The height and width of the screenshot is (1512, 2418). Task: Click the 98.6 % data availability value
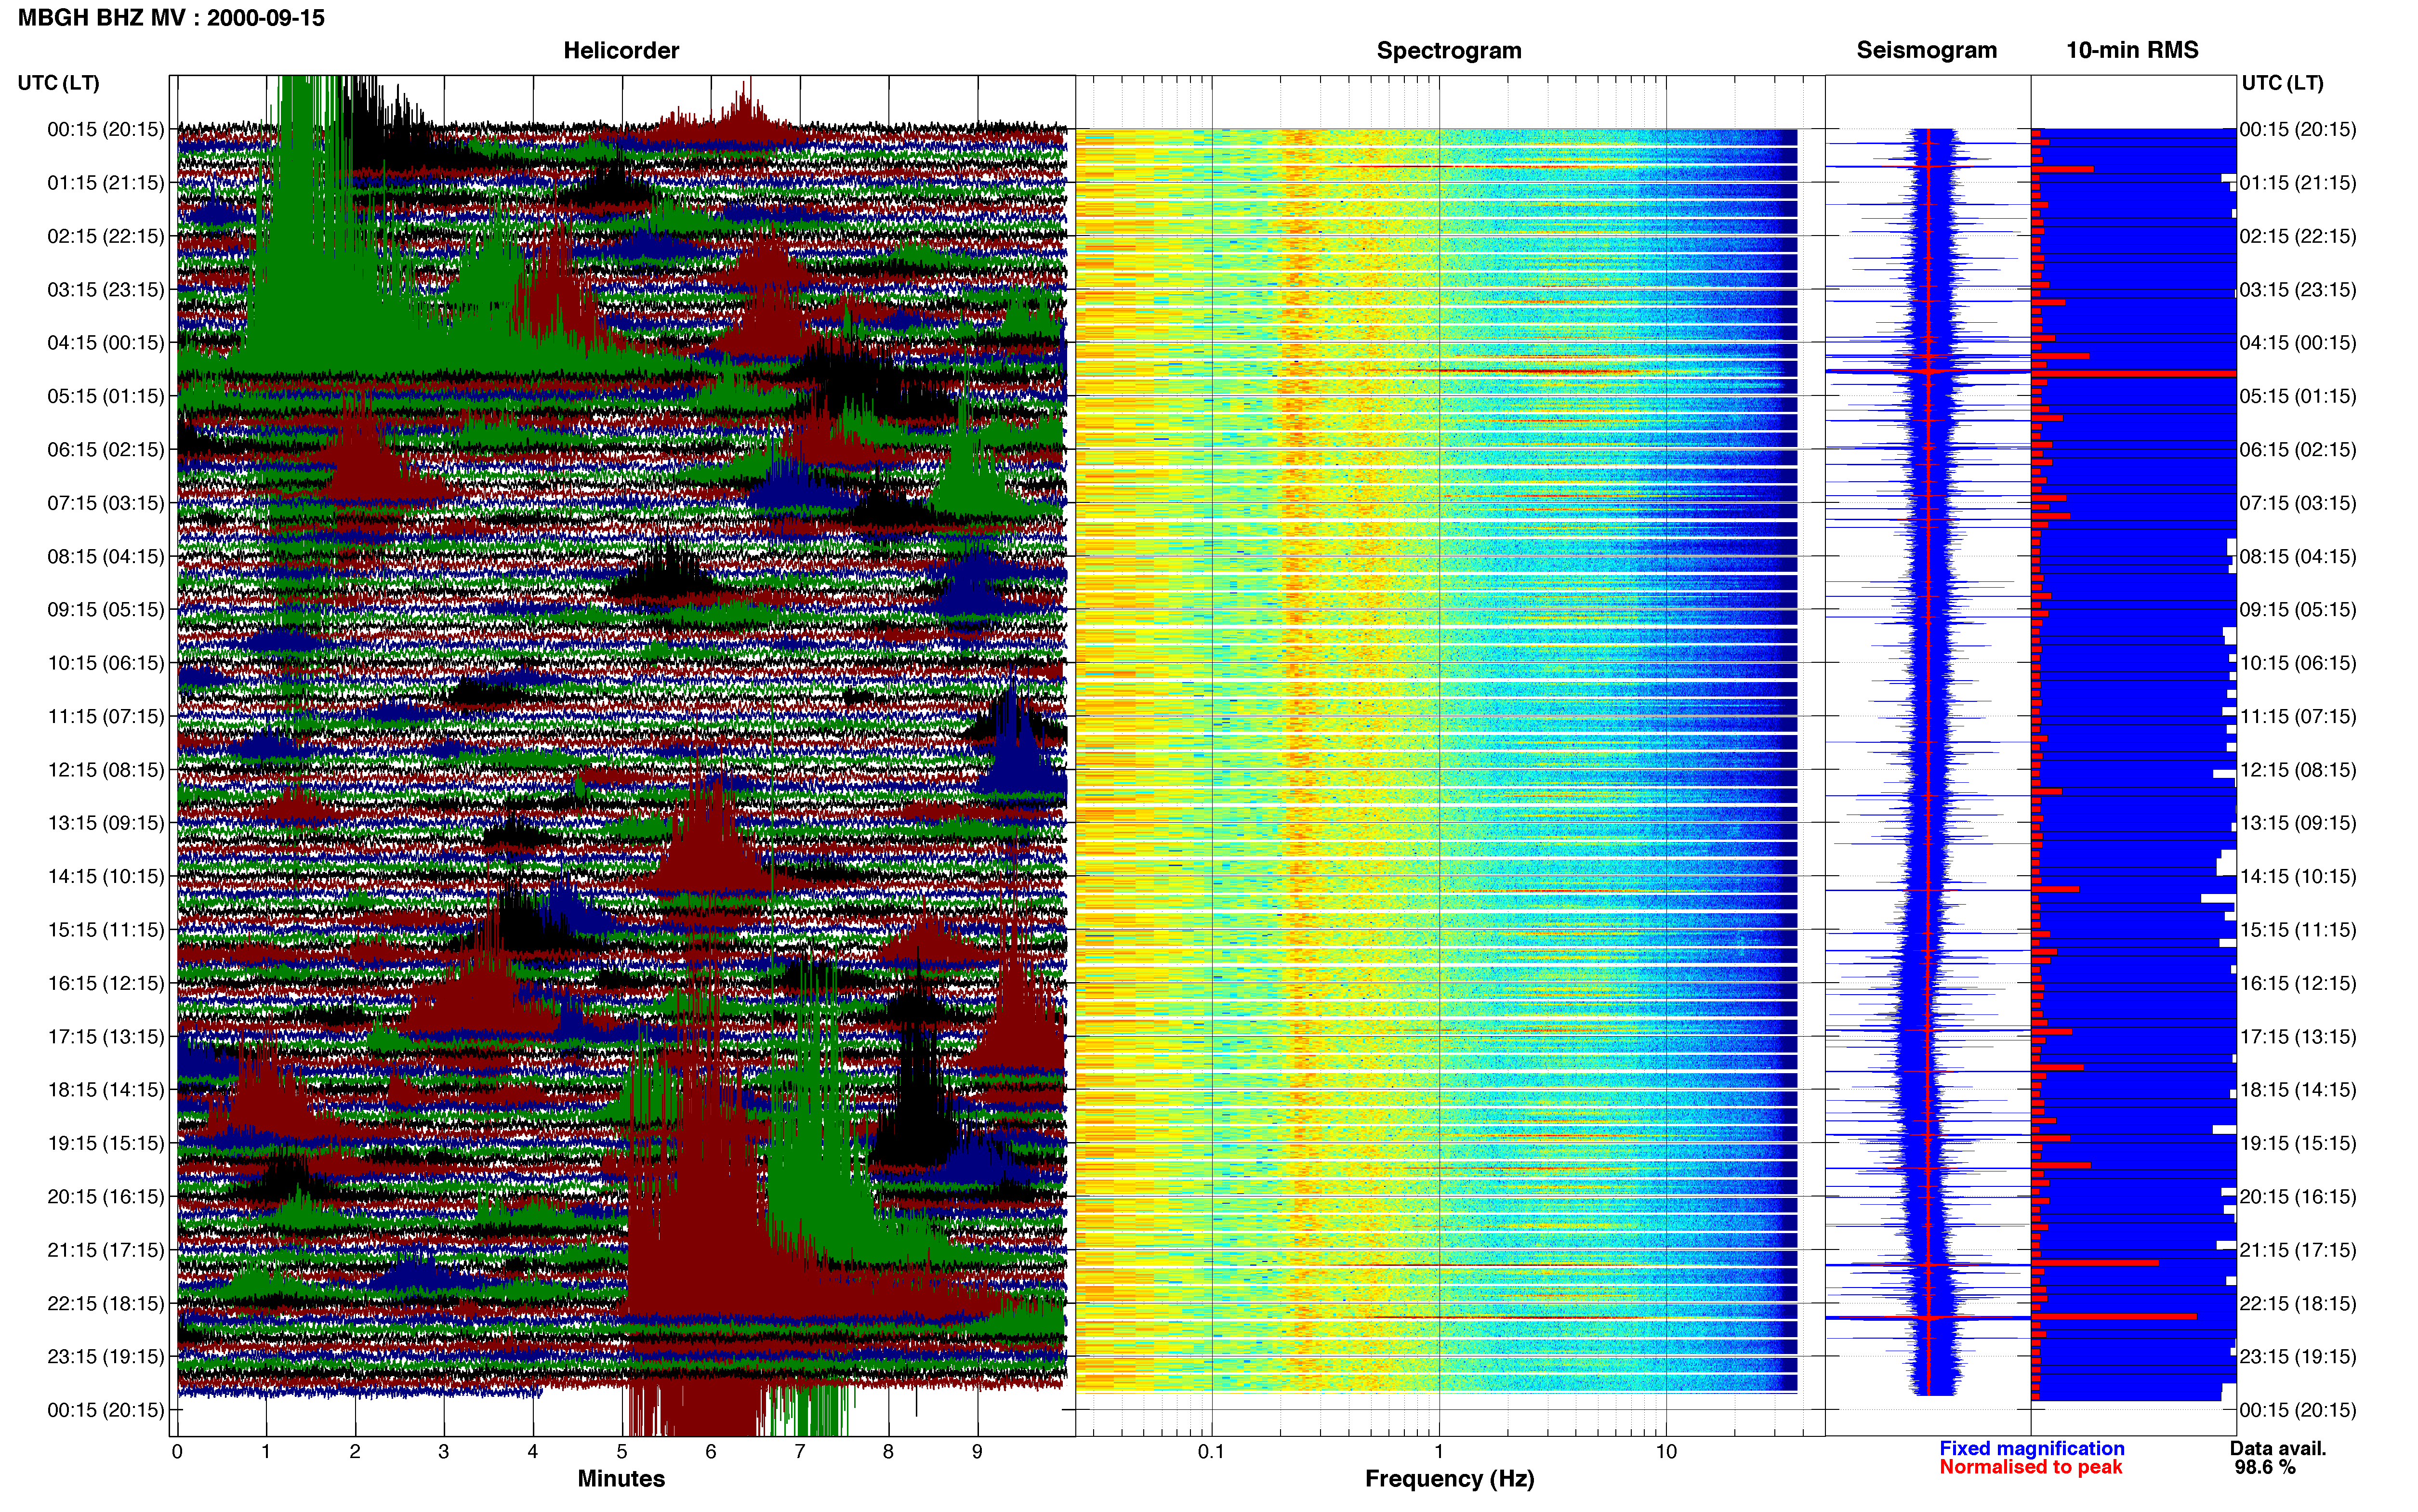(2265, 1467)
